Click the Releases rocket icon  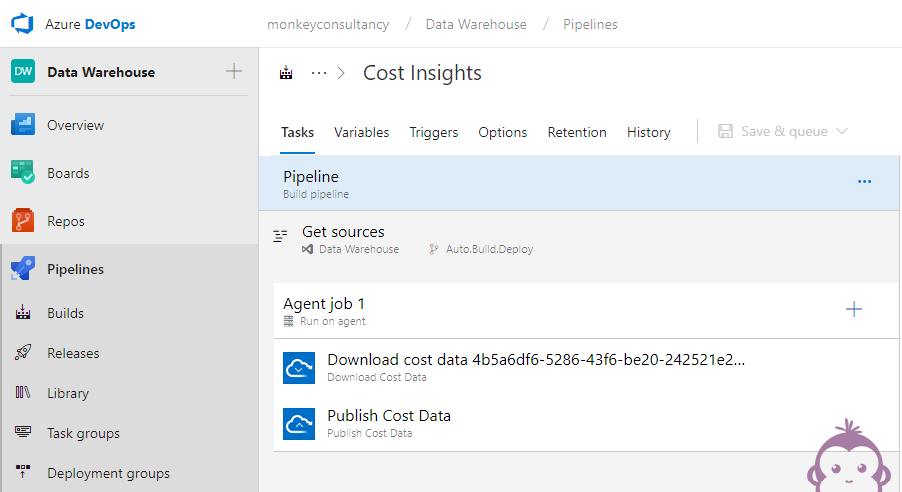[23, 352]
